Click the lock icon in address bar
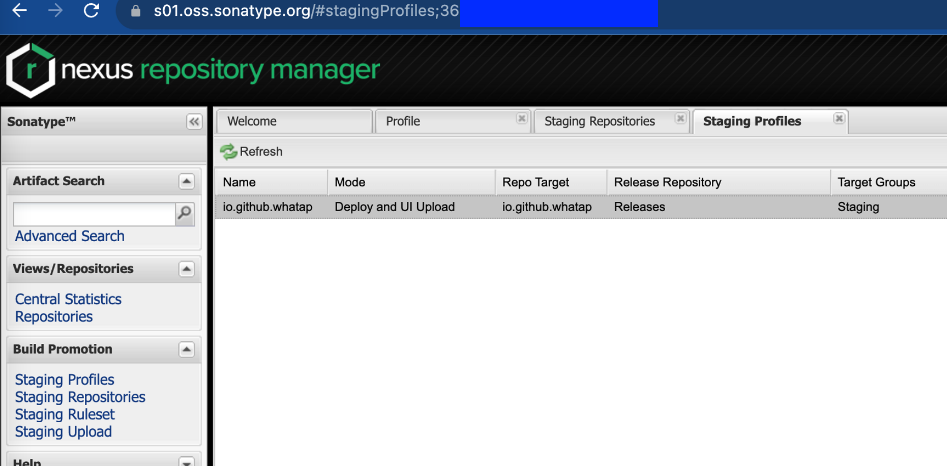This screenshot has width=947, height=466. click(135, 11)
